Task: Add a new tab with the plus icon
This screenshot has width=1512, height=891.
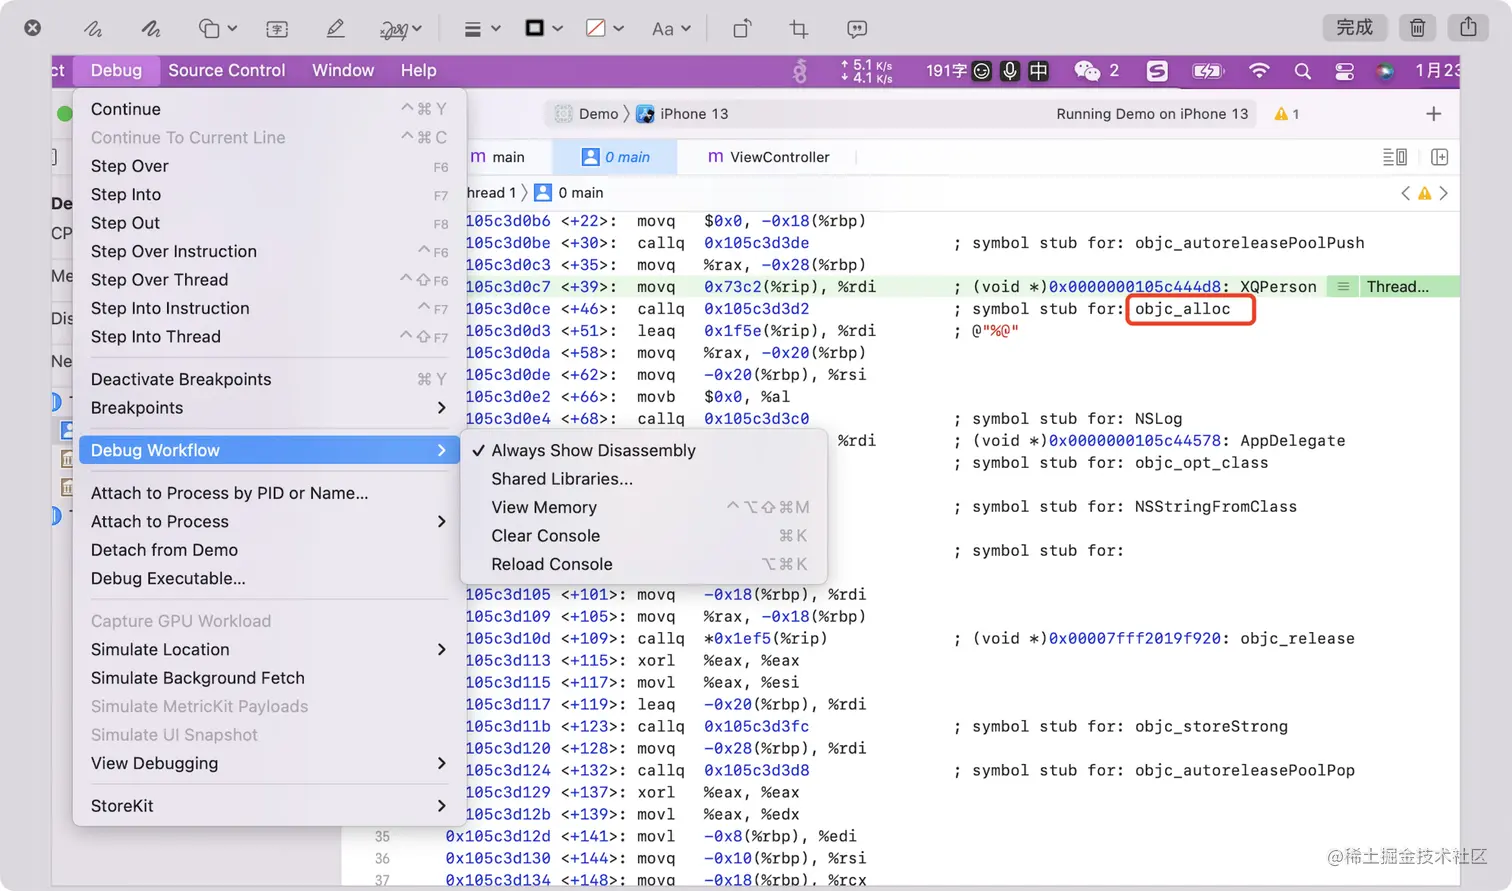Action: 1434,114
